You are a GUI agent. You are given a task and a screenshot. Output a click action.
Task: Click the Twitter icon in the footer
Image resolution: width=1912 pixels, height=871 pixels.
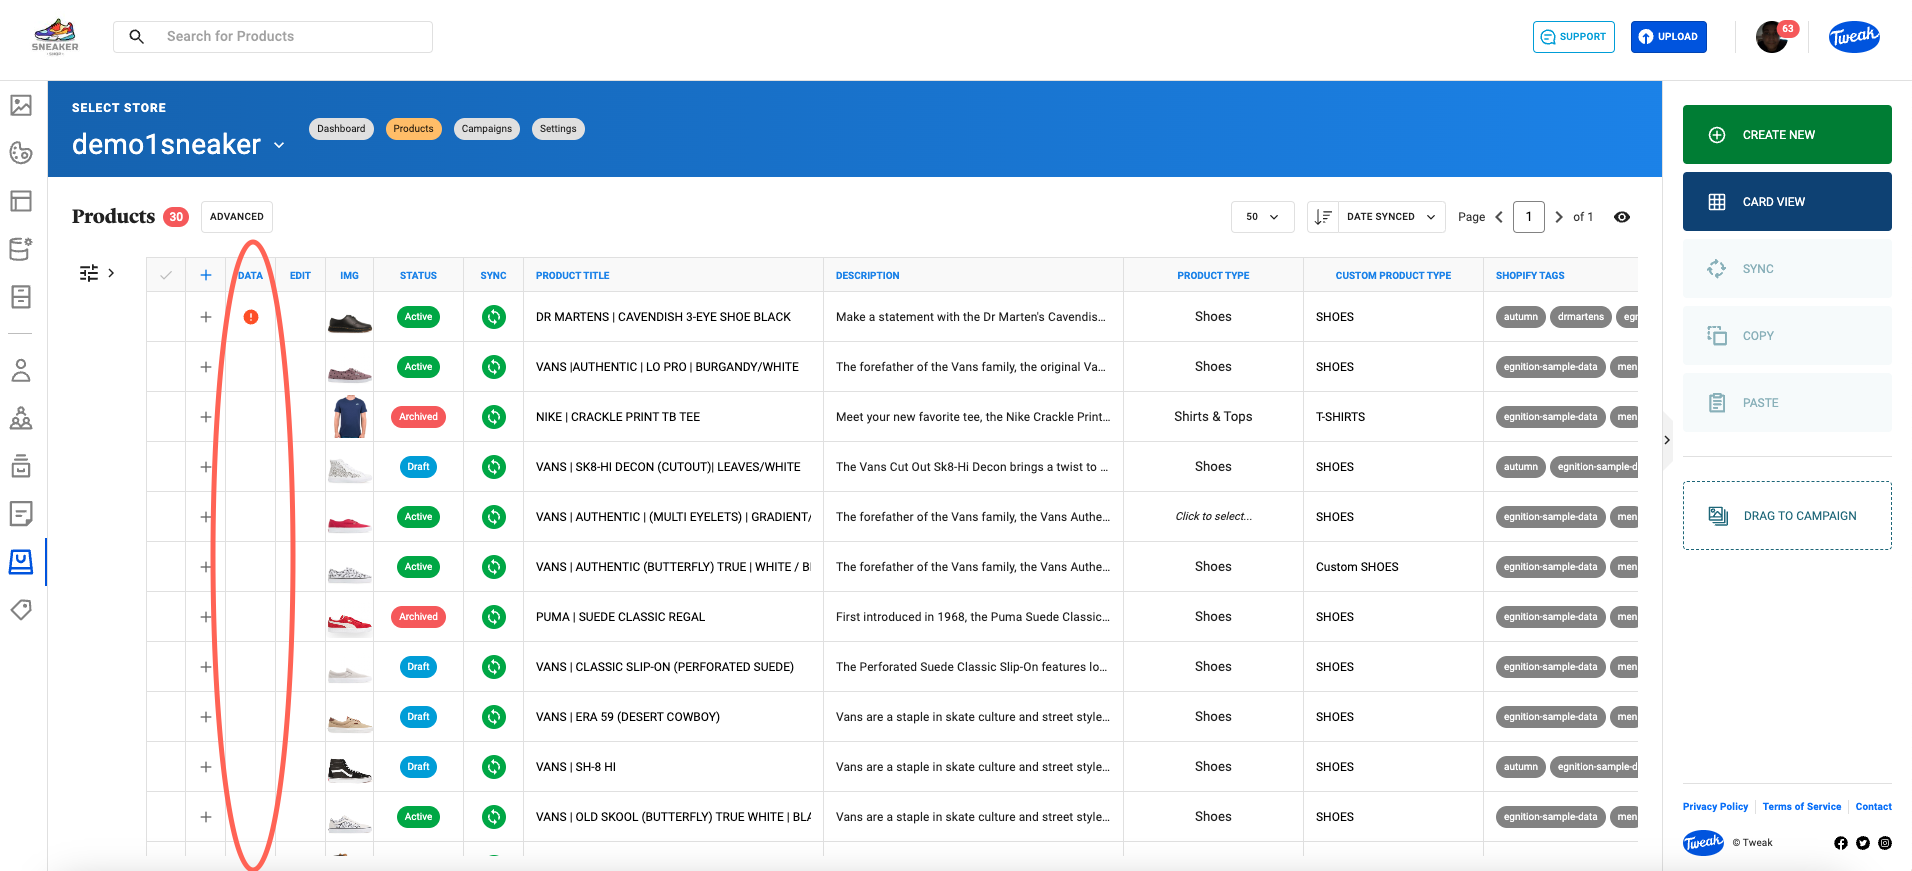[1863, 843]
